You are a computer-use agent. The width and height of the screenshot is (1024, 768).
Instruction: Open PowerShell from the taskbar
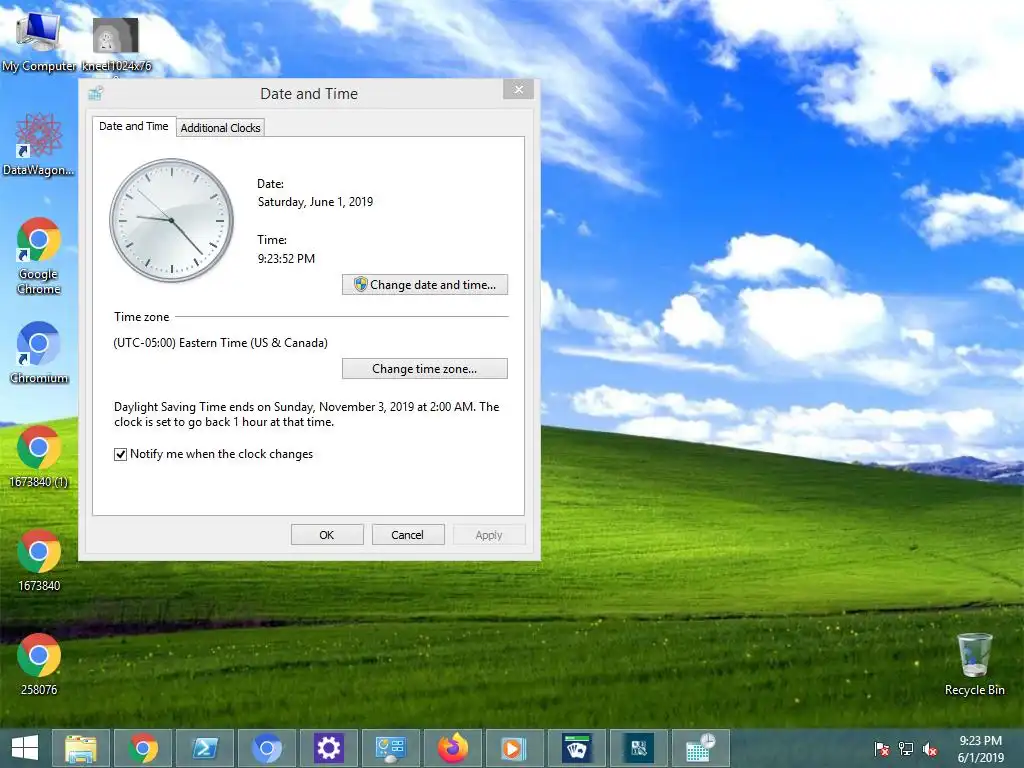[205, 748]
